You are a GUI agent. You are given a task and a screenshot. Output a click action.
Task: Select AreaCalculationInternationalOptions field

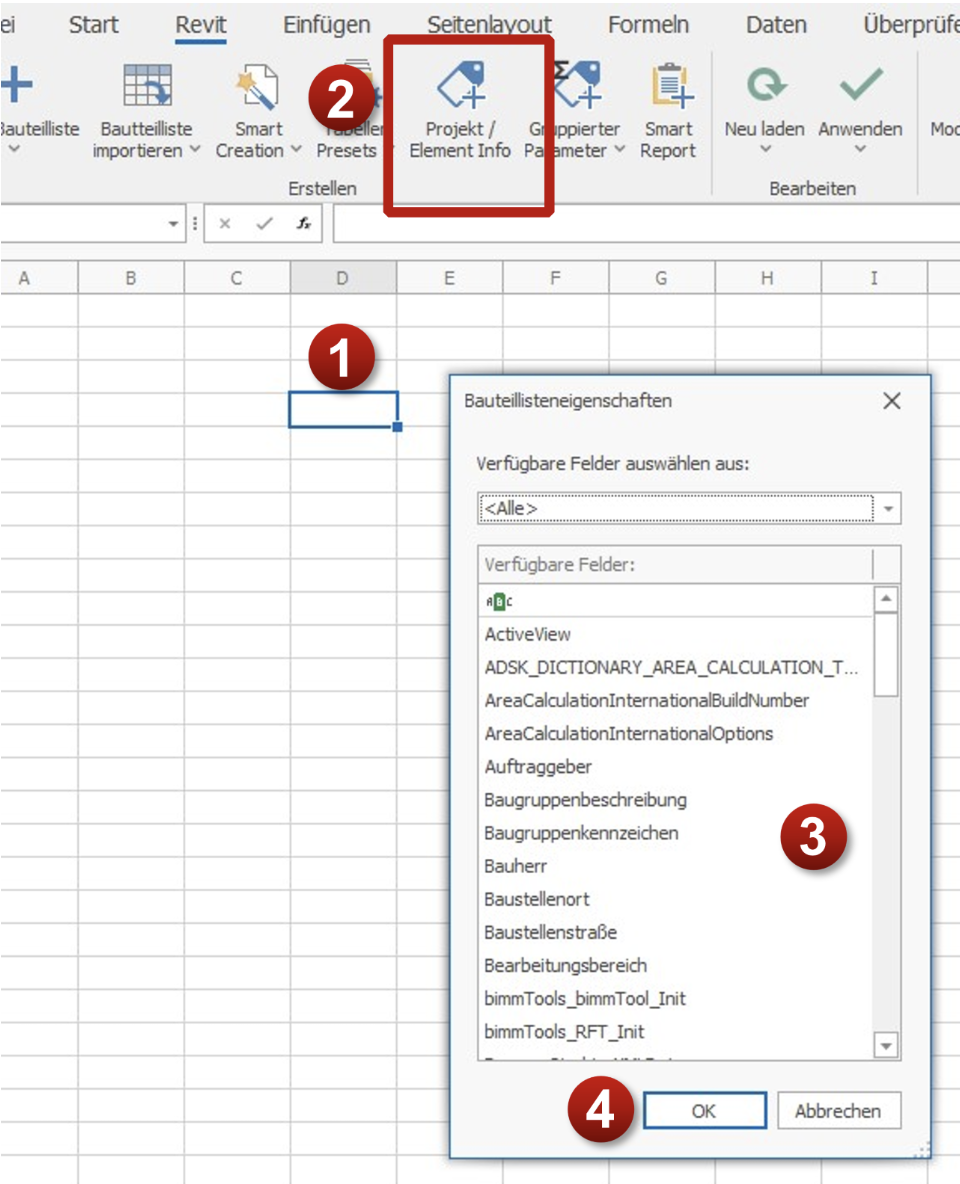[675, 734]
